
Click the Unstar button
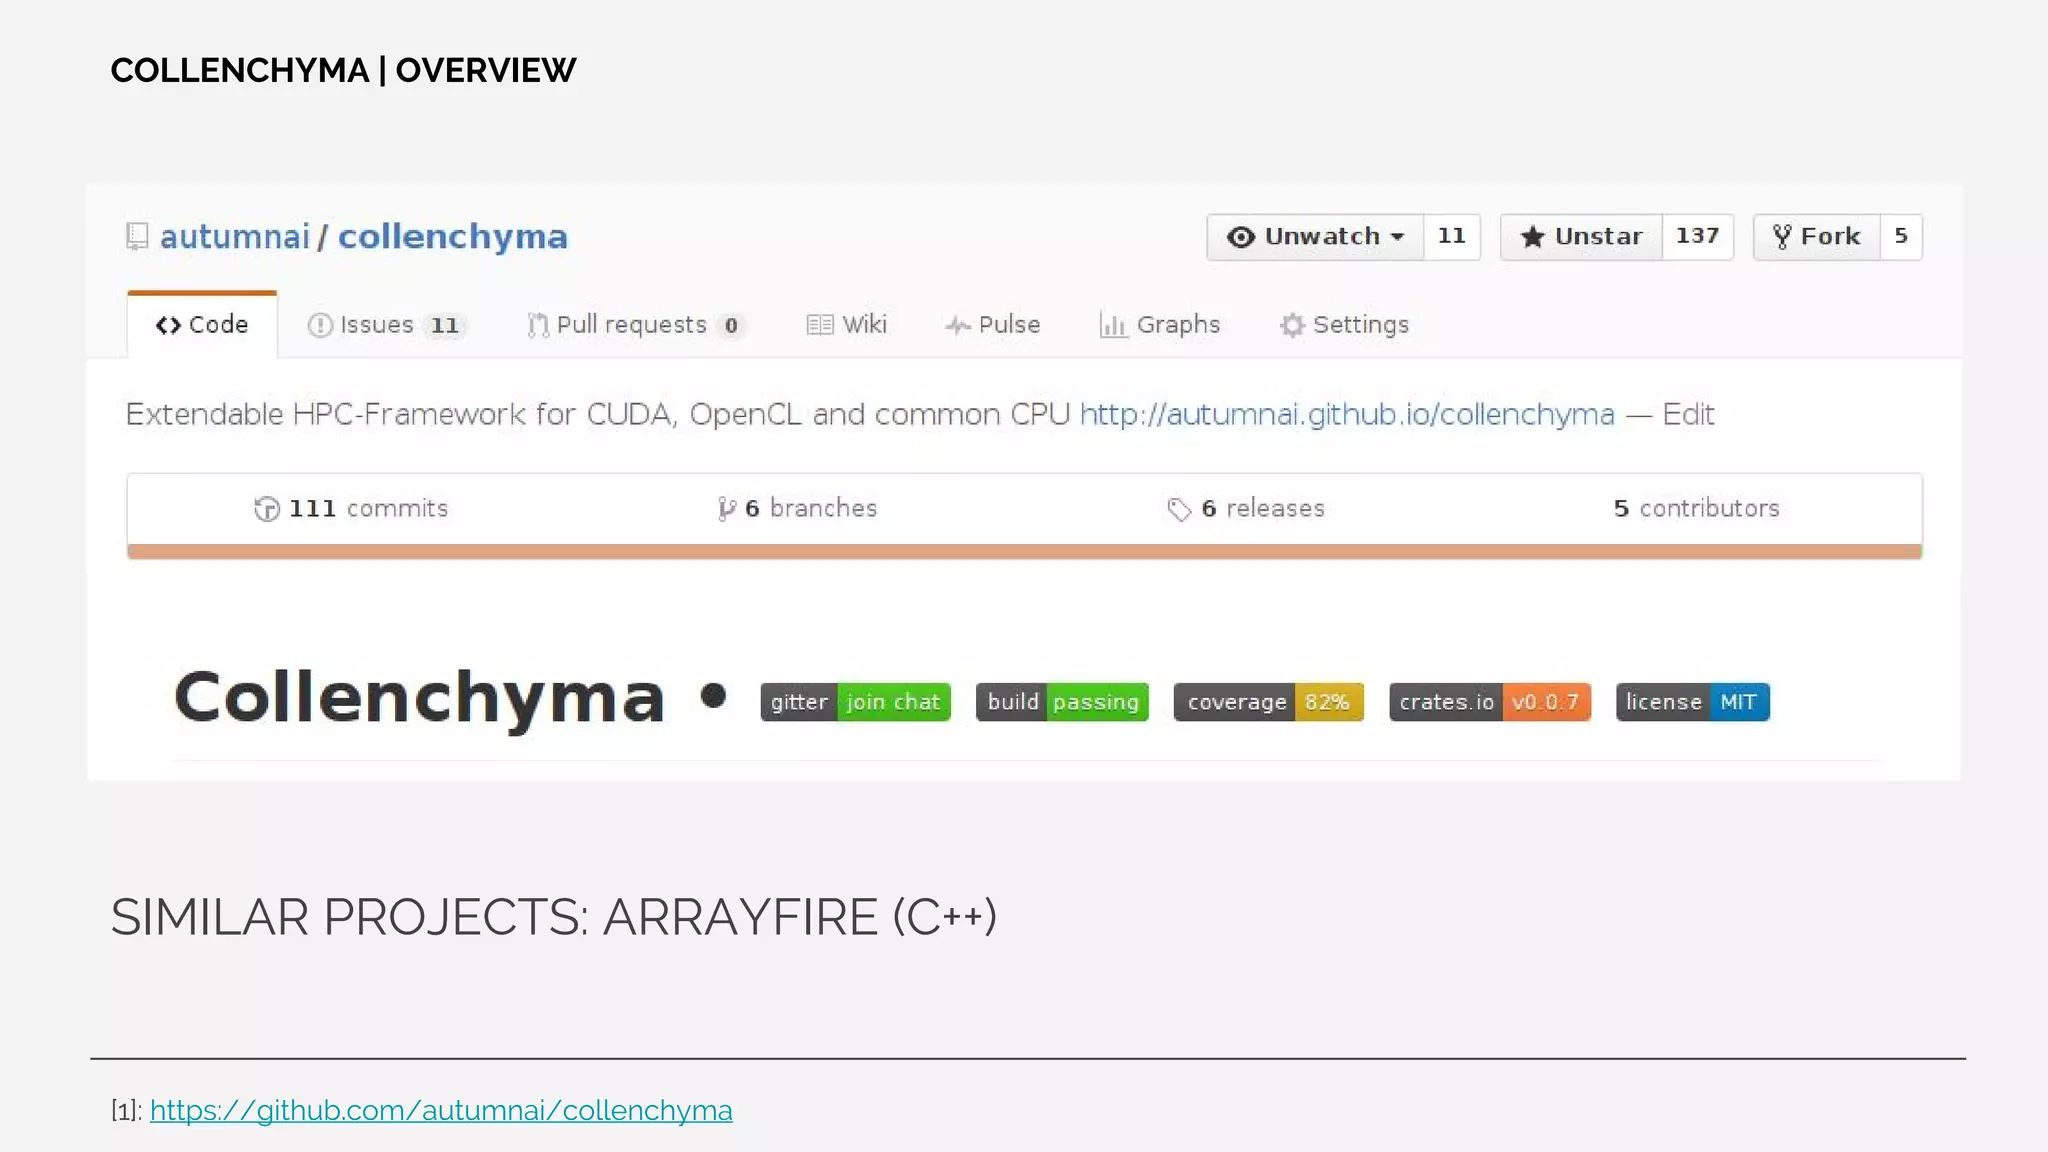(x=1581, y=237)
